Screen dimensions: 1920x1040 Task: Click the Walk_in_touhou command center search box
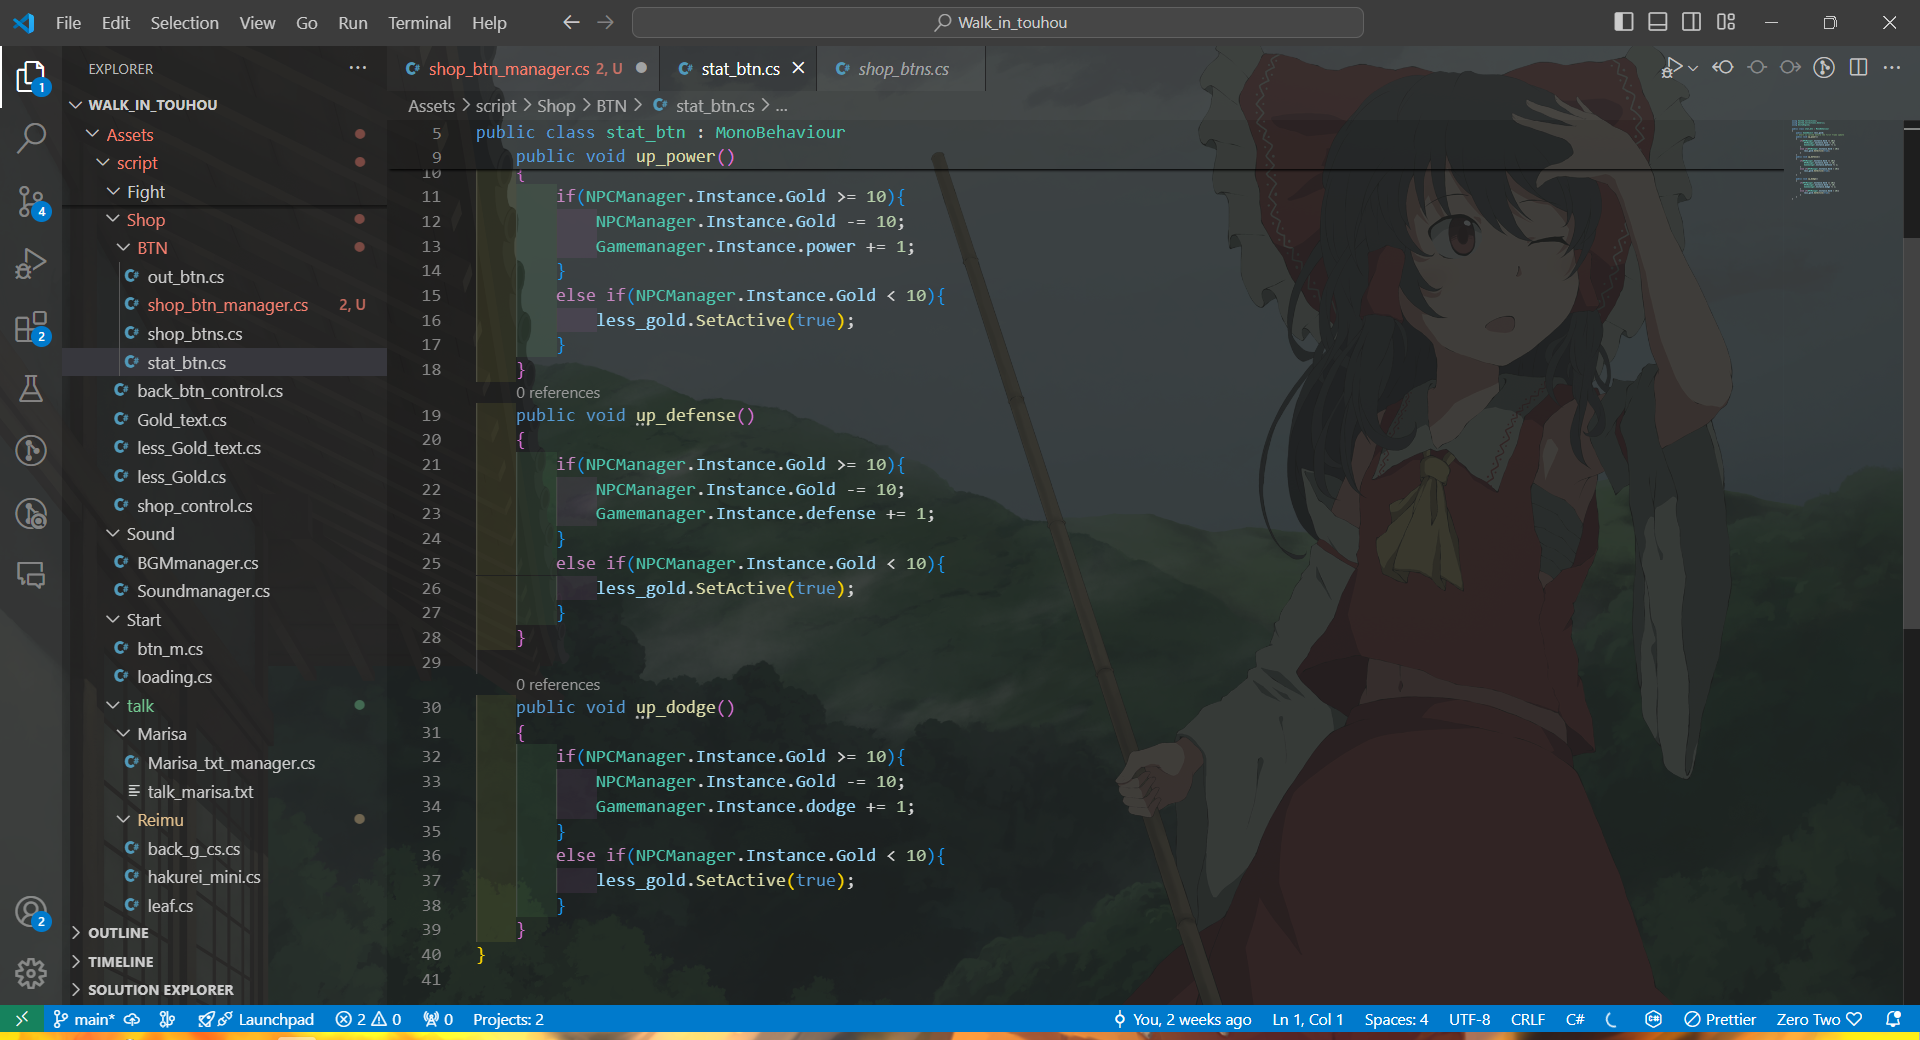point(998,22)
